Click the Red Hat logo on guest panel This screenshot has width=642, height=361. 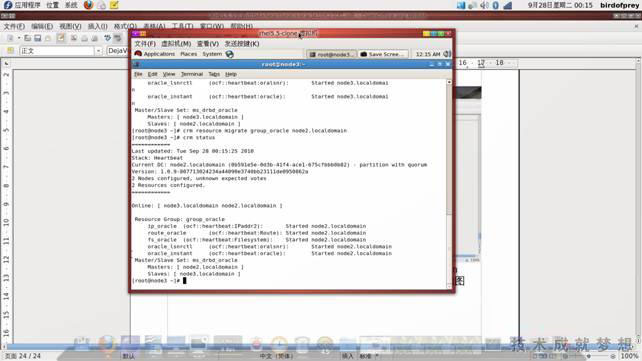pyautogui.click(x=138, y=54)
